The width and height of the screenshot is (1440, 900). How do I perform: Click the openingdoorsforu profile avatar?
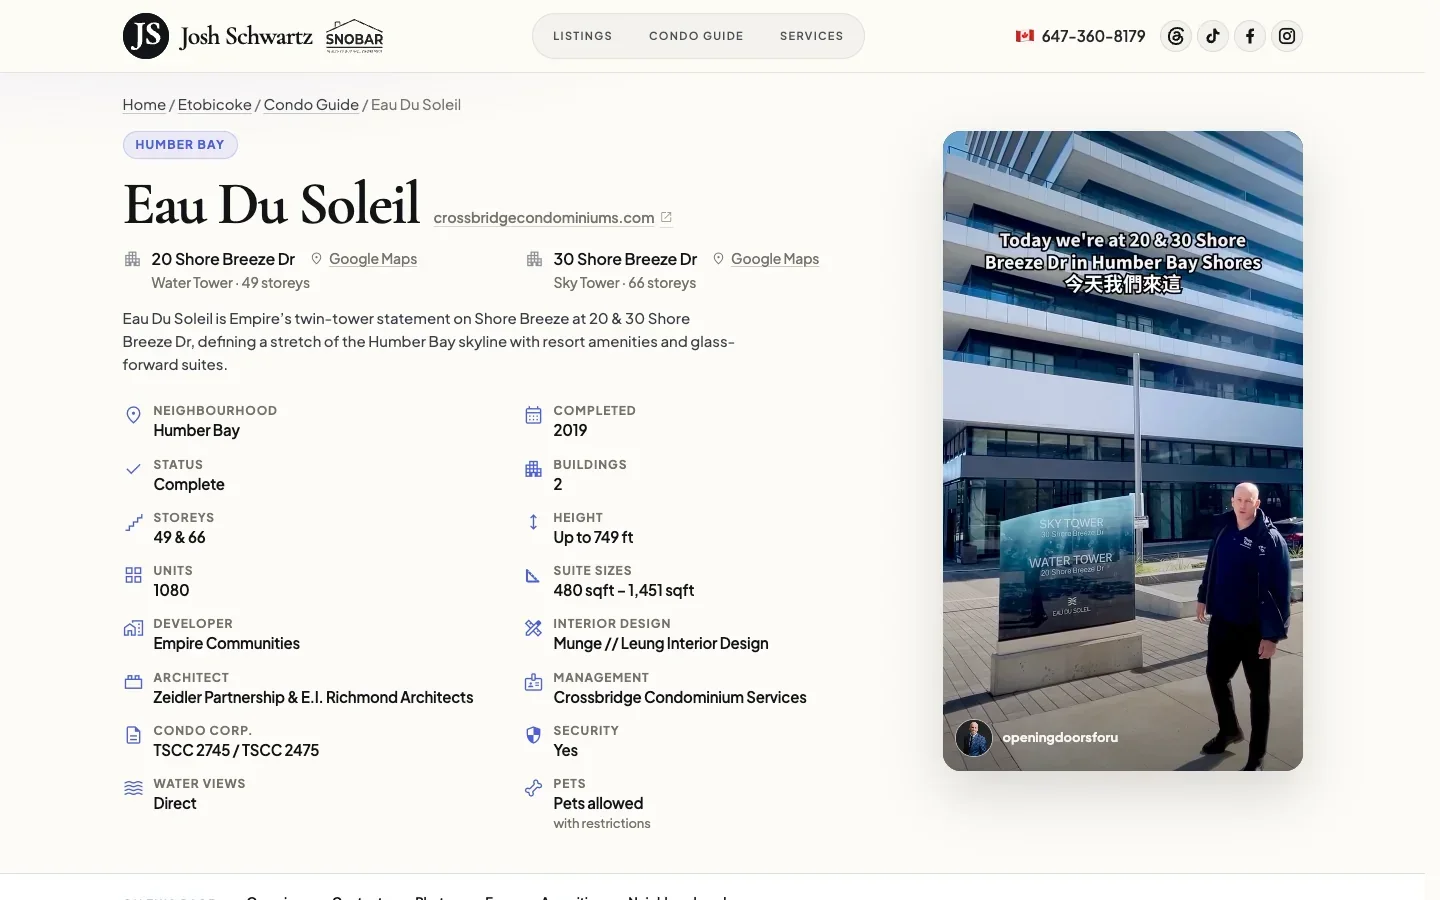click(x=974, y=738)
